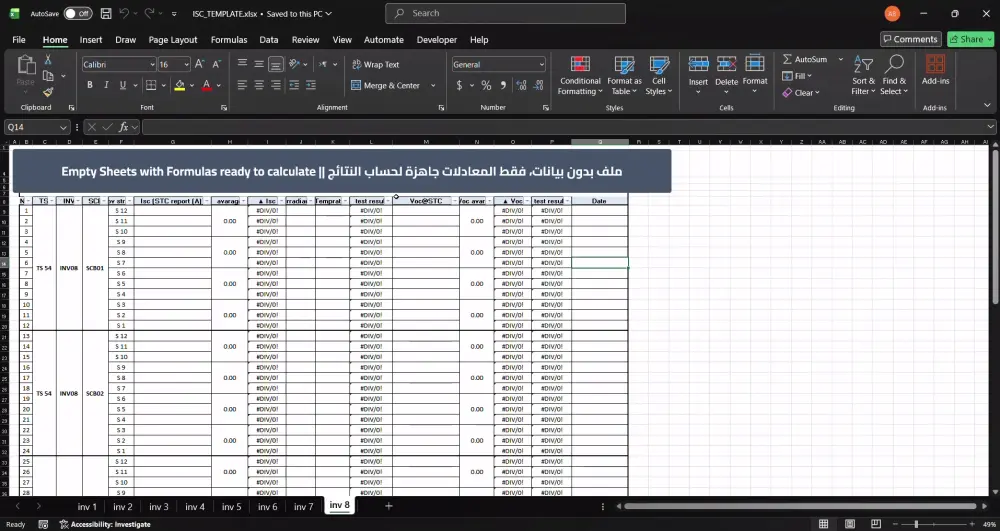Apply percent style format
Image resolution: width=1000 pixels, height=531 pixels.
(x=486, y=85)
